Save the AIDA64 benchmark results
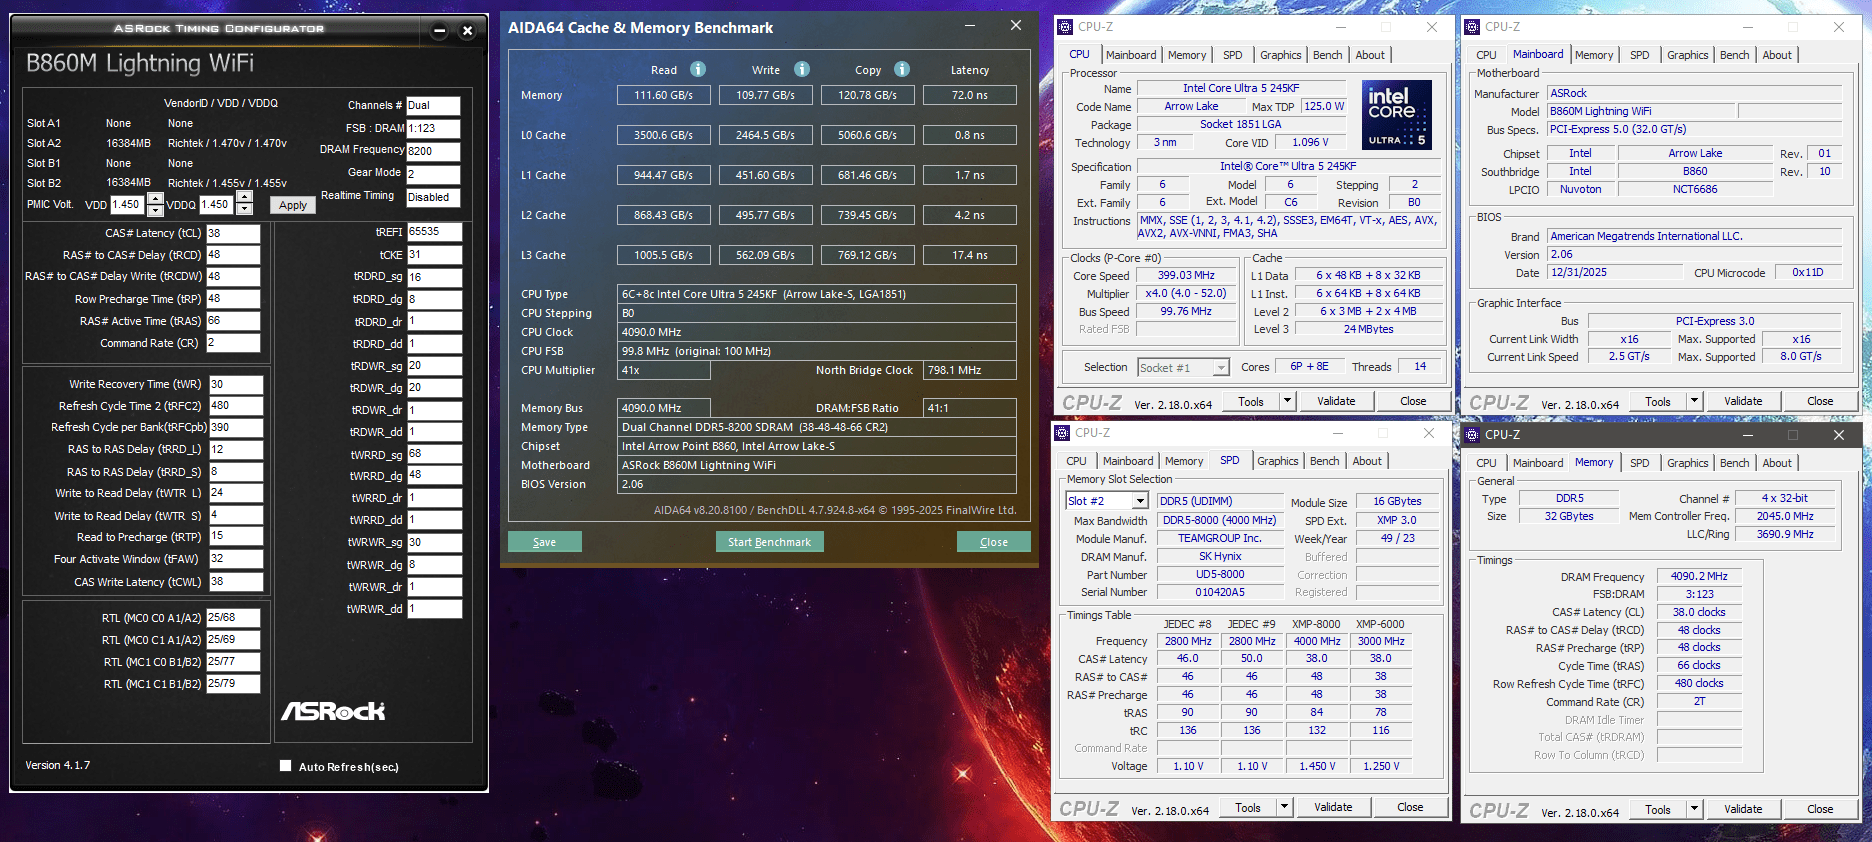The width and height of the screenshot is (1872, 842). (x=544, y=542)
